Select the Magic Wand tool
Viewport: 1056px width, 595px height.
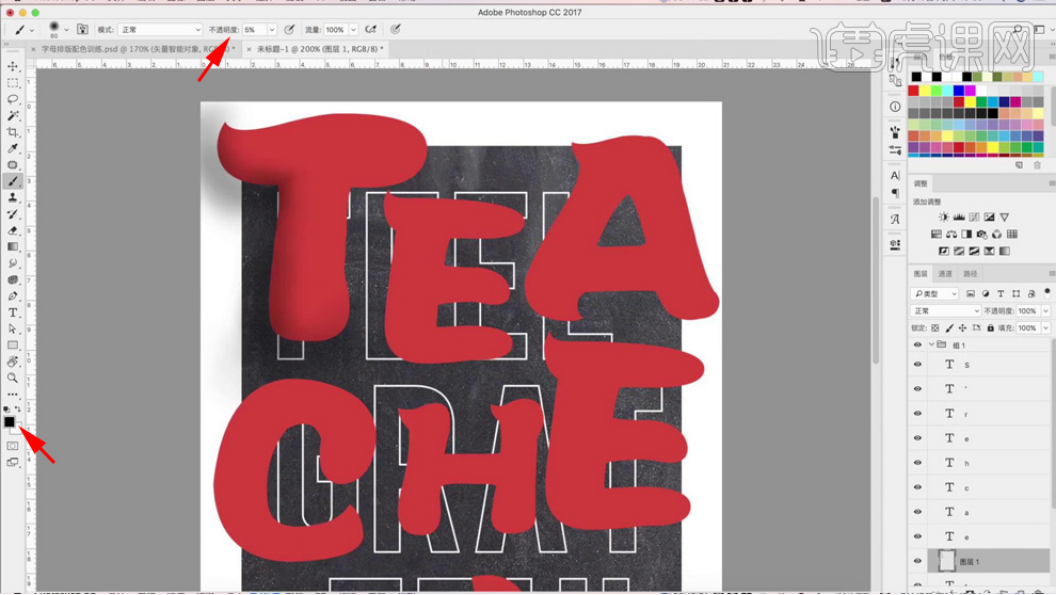[x=13, y=116]
